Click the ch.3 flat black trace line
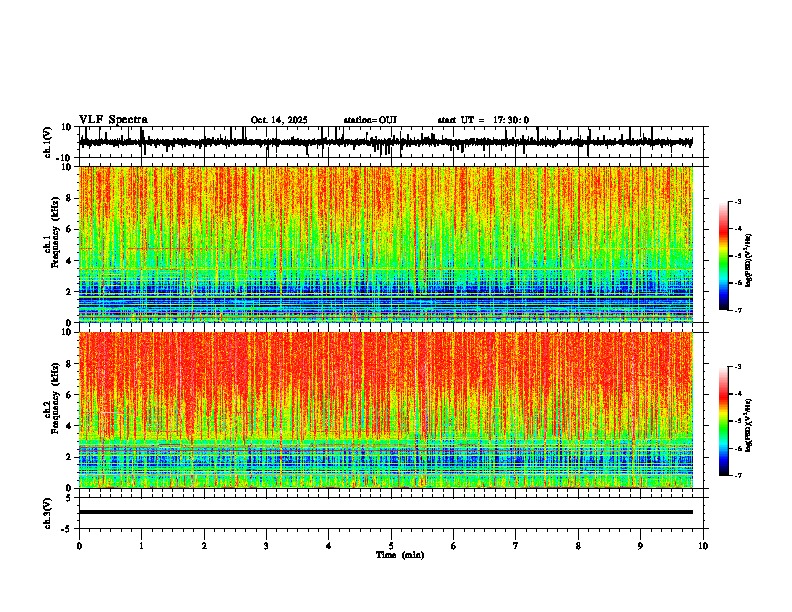The height and width of the screenshot is (612, 792). [x=385, y=512]
